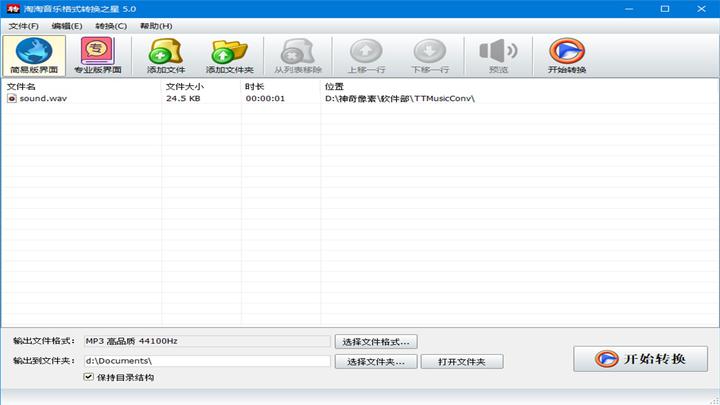720x405 pixels.
Task: Switch to the 简易版界面 simple interface
Action: (34, 56)
